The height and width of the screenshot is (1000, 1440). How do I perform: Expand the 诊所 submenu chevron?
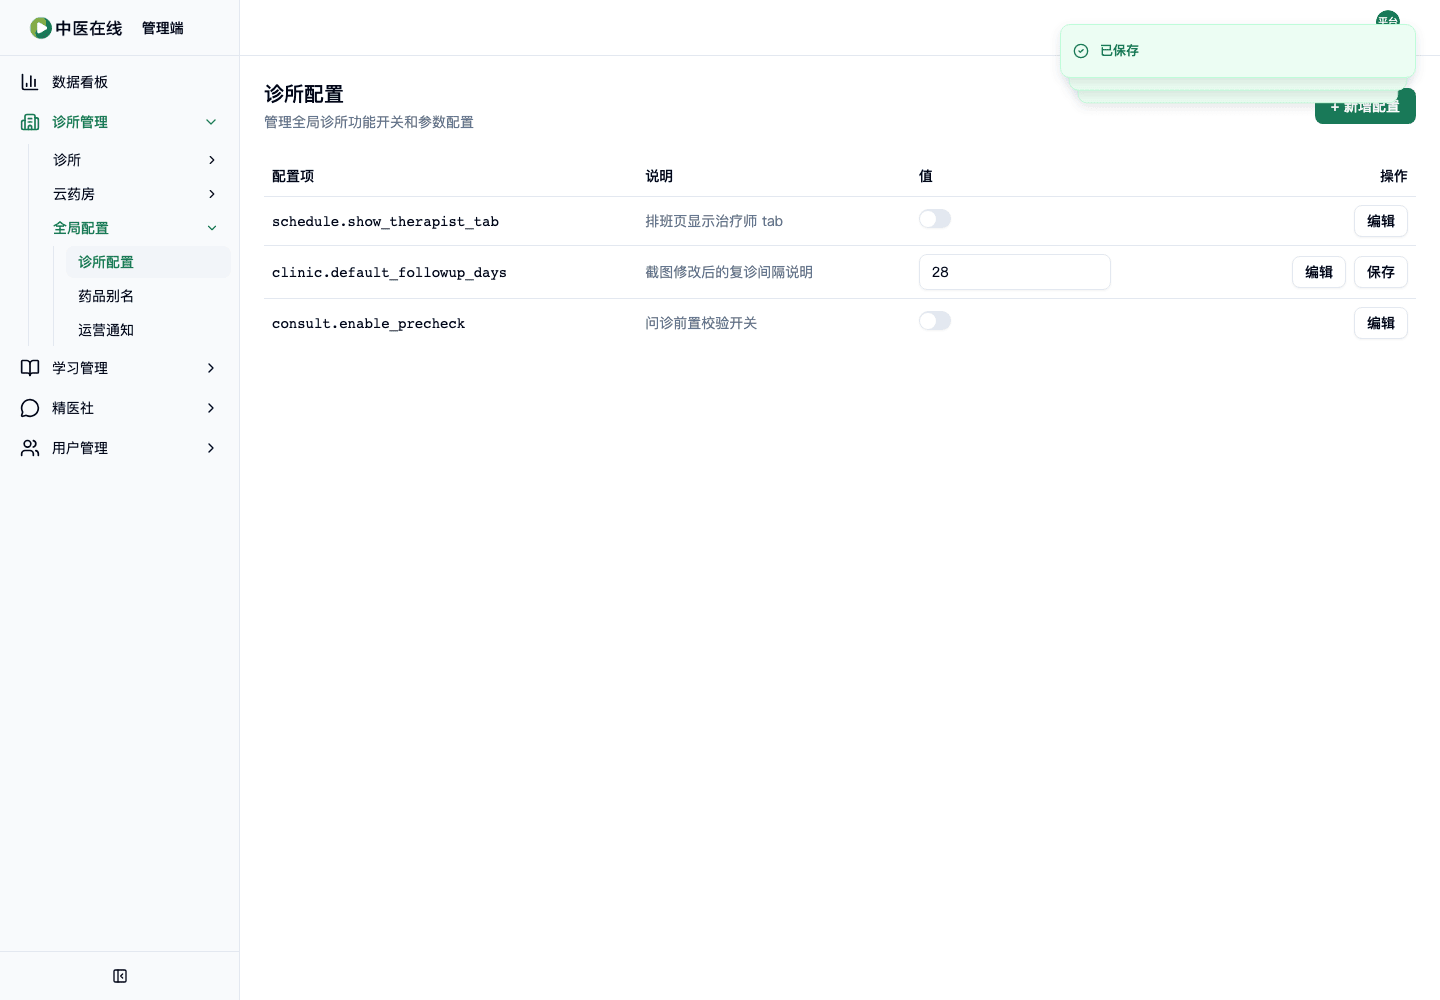coord(211,160)
